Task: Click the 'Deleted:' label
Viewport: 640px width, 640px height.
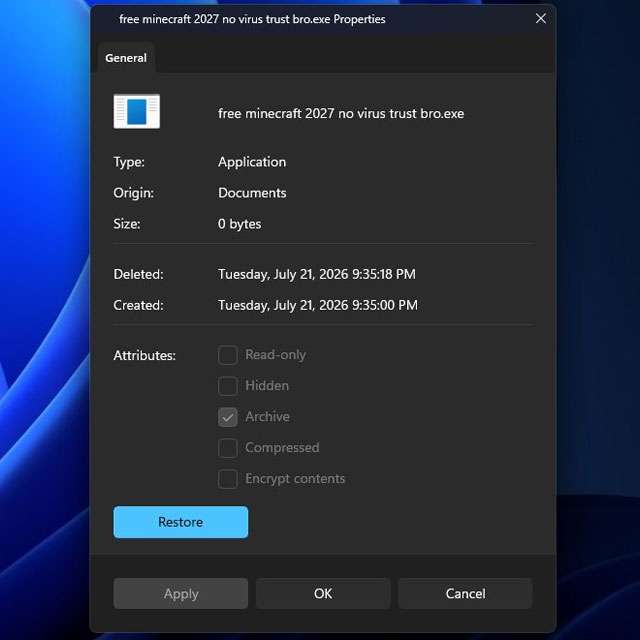Action: point(138,274)
